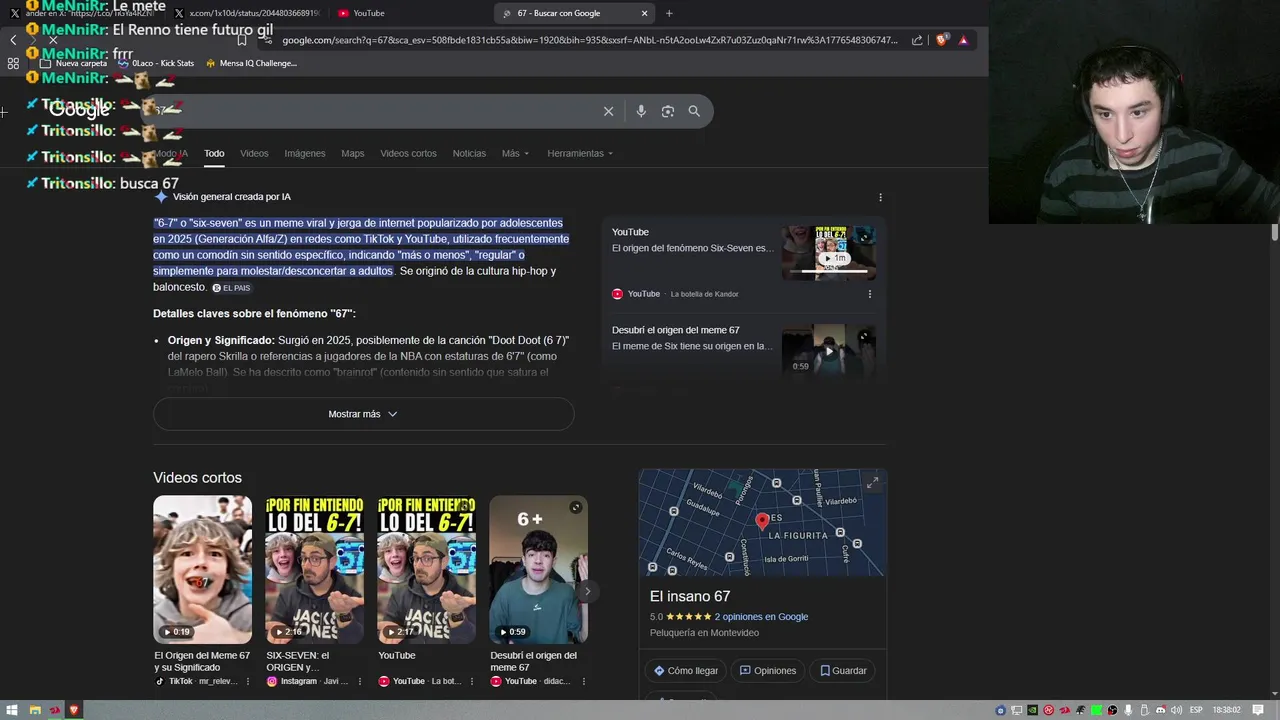Switch to the Videos search tab

254,153
